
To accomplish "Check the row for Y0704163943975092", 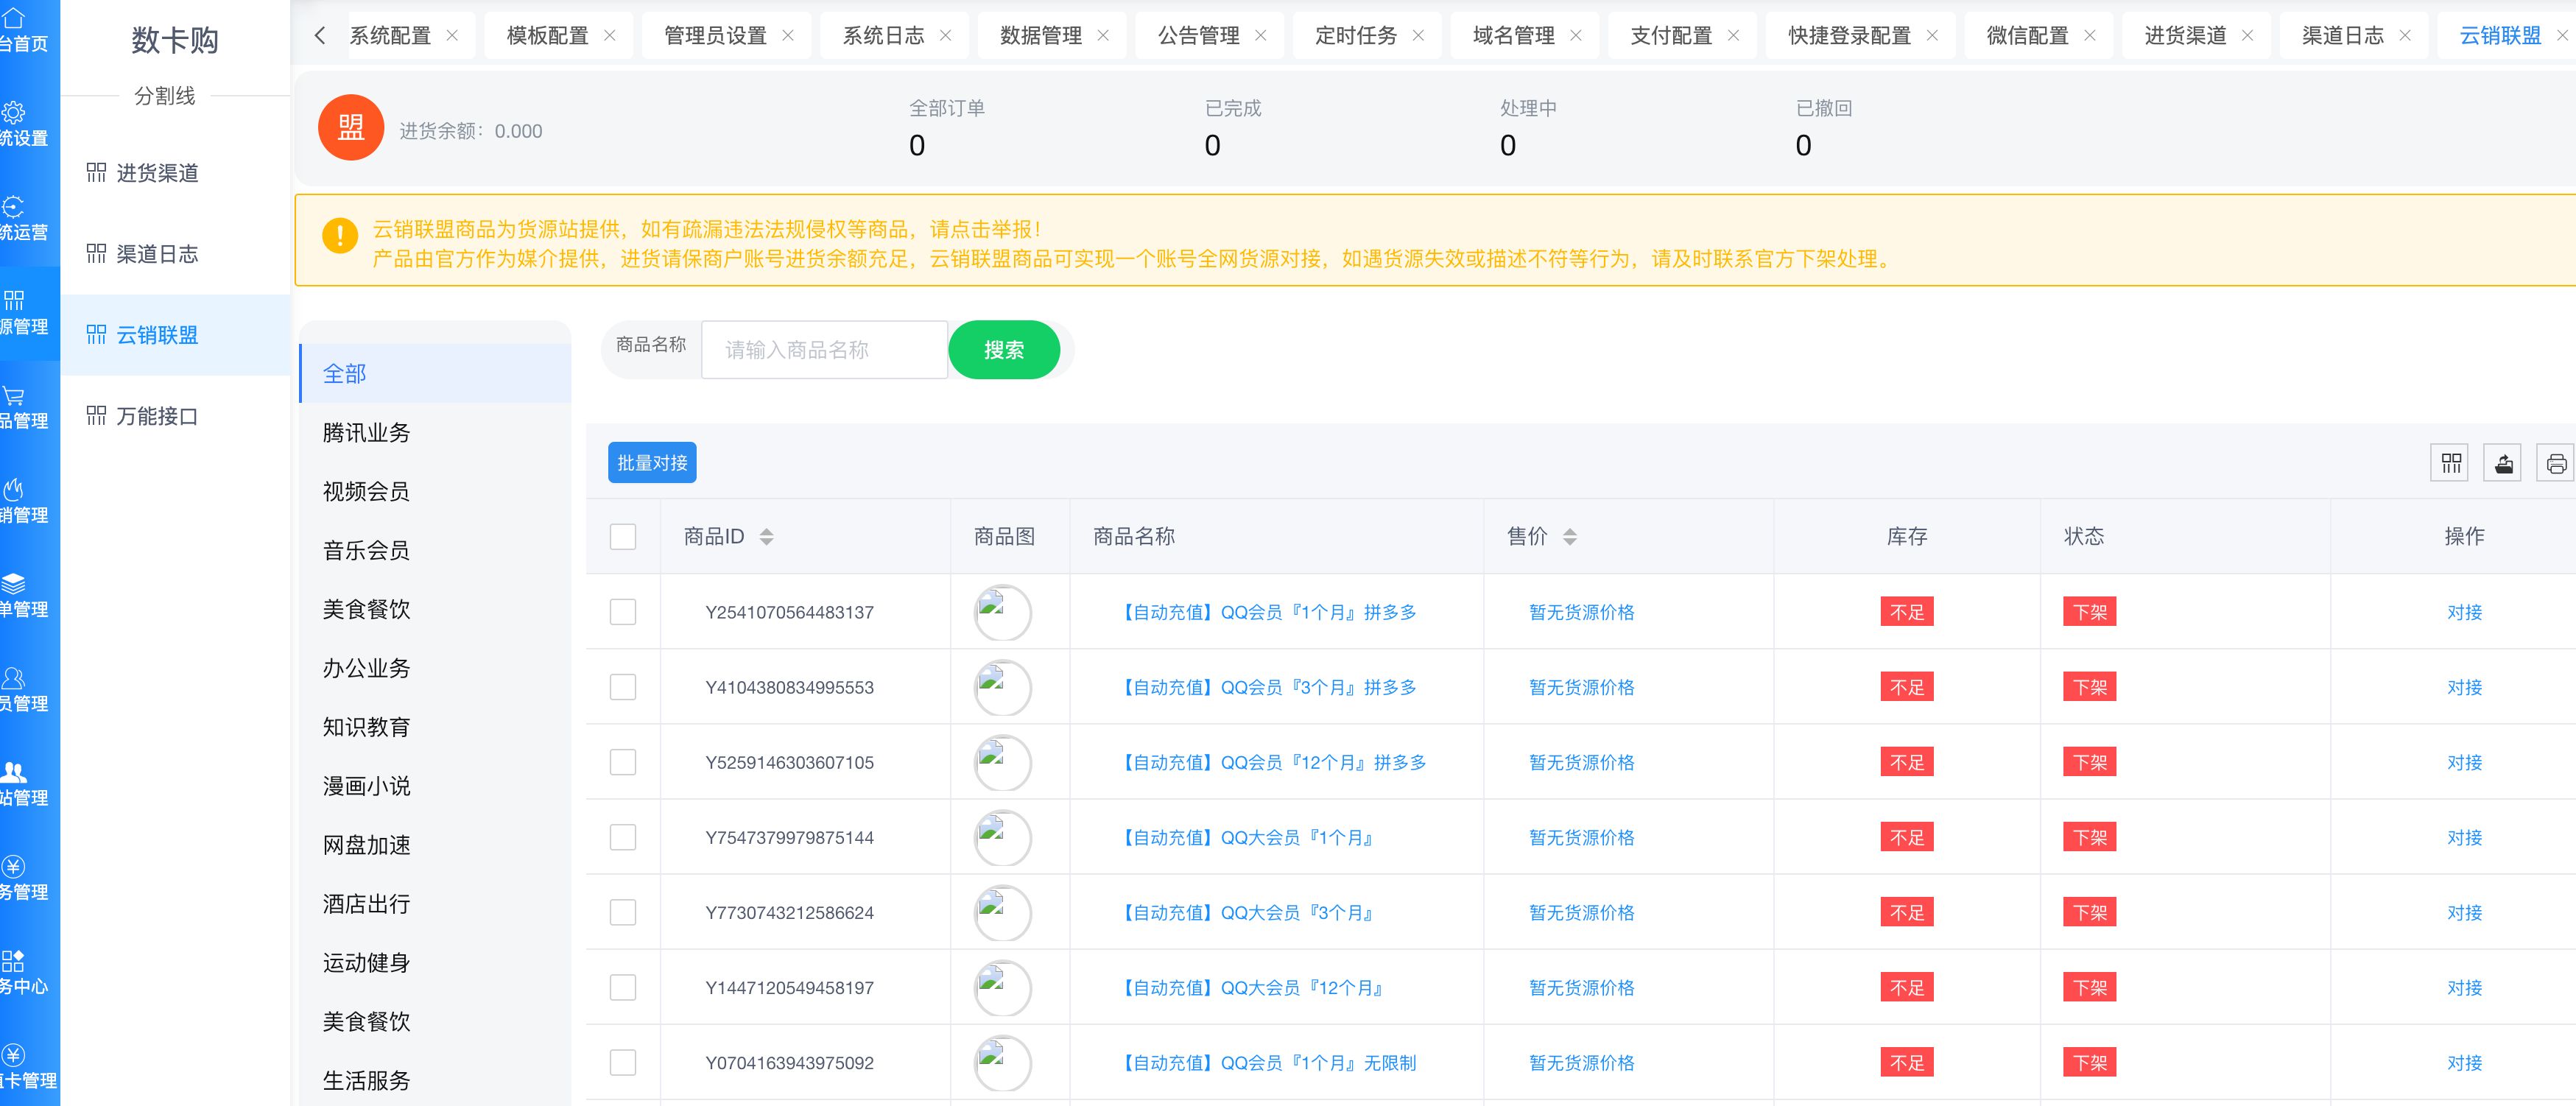I will pos(623,1062).
